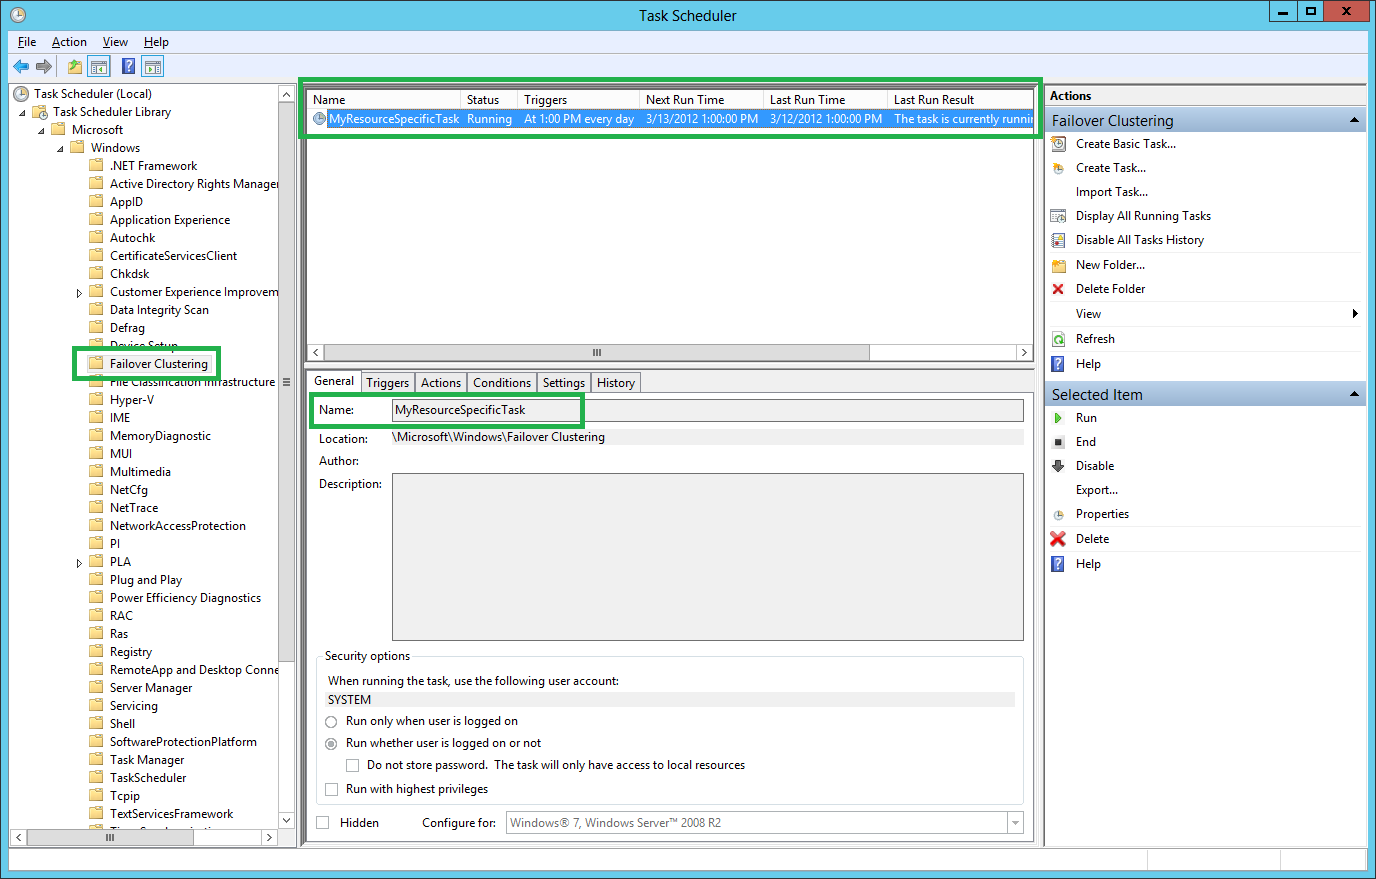Collapse the Failover Clustering actions section
Screen dimensions: 1376x879
[x=1355, y=119]
